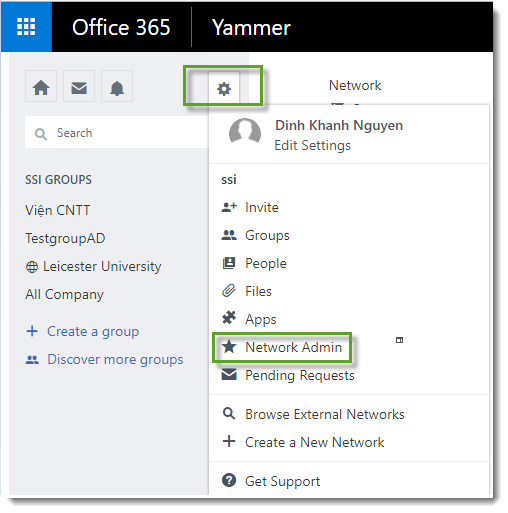Screen dimensions: 508x513
Task: Click the plus icon beside Create a New Network
Action: point(229,441)
